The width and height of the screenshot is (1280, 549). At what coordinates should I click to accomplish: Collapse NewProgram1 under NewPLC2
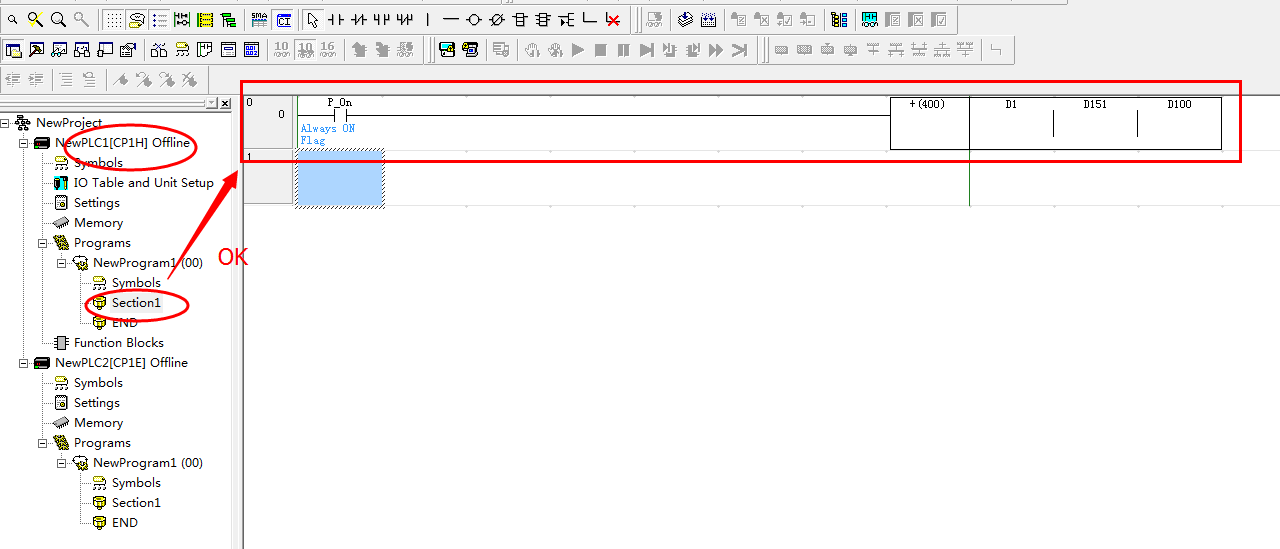point(63,463)
